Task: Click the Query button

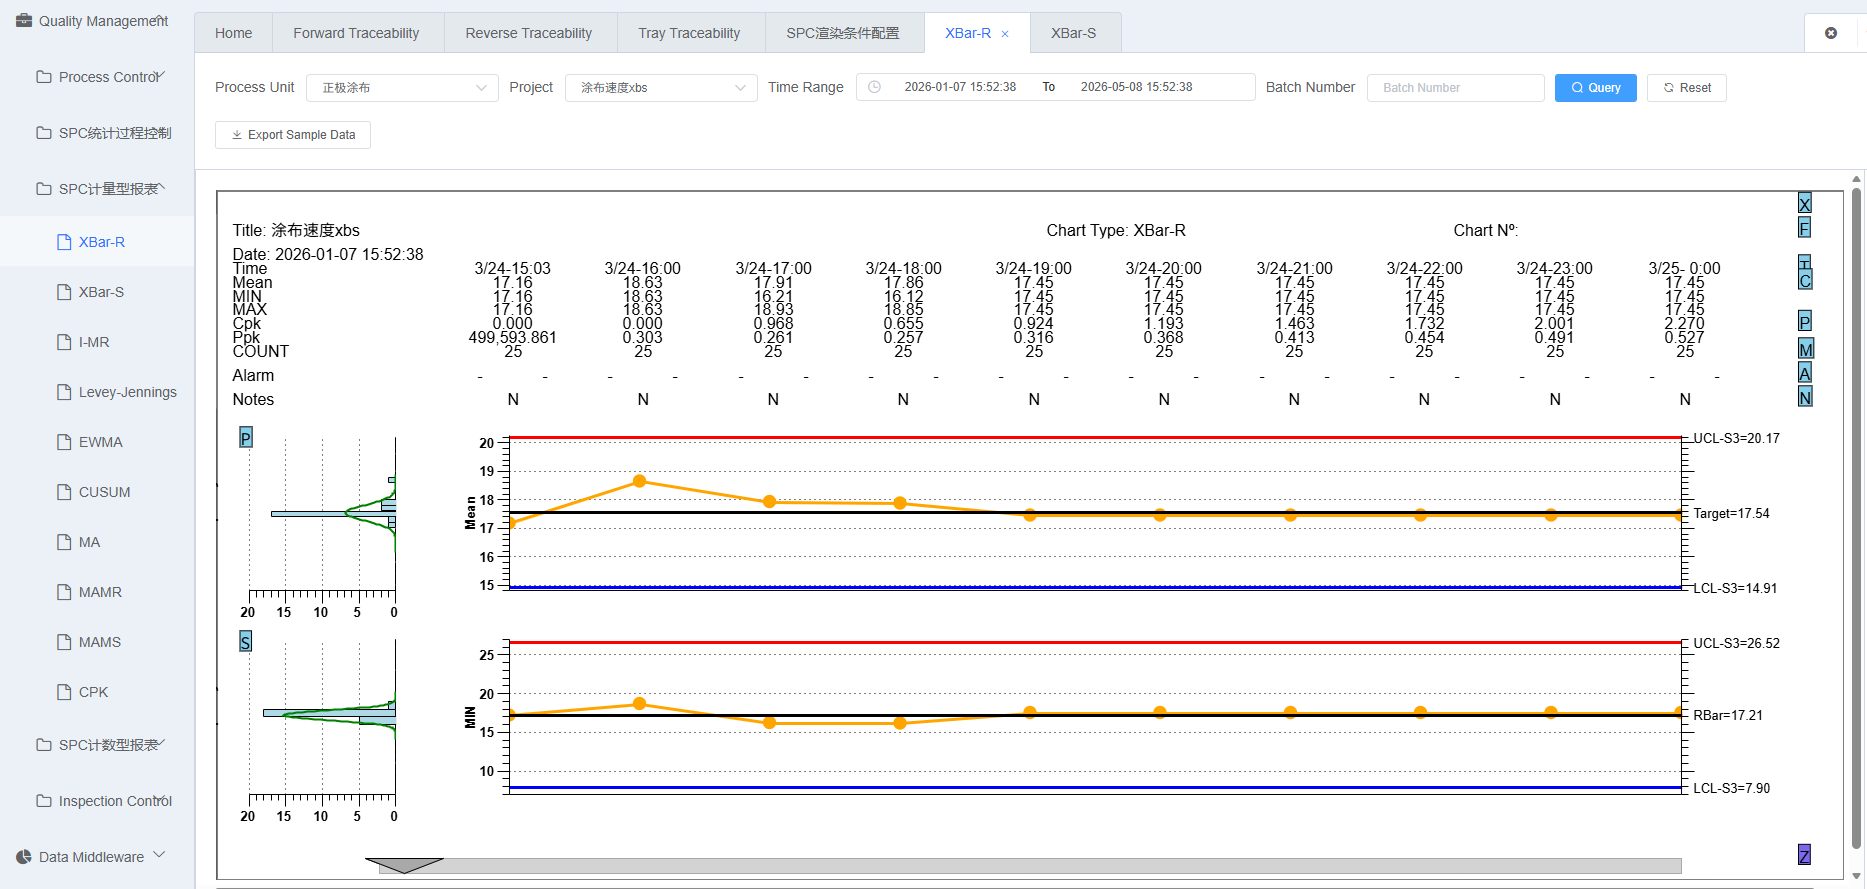Action: [x=1595, y=88]
